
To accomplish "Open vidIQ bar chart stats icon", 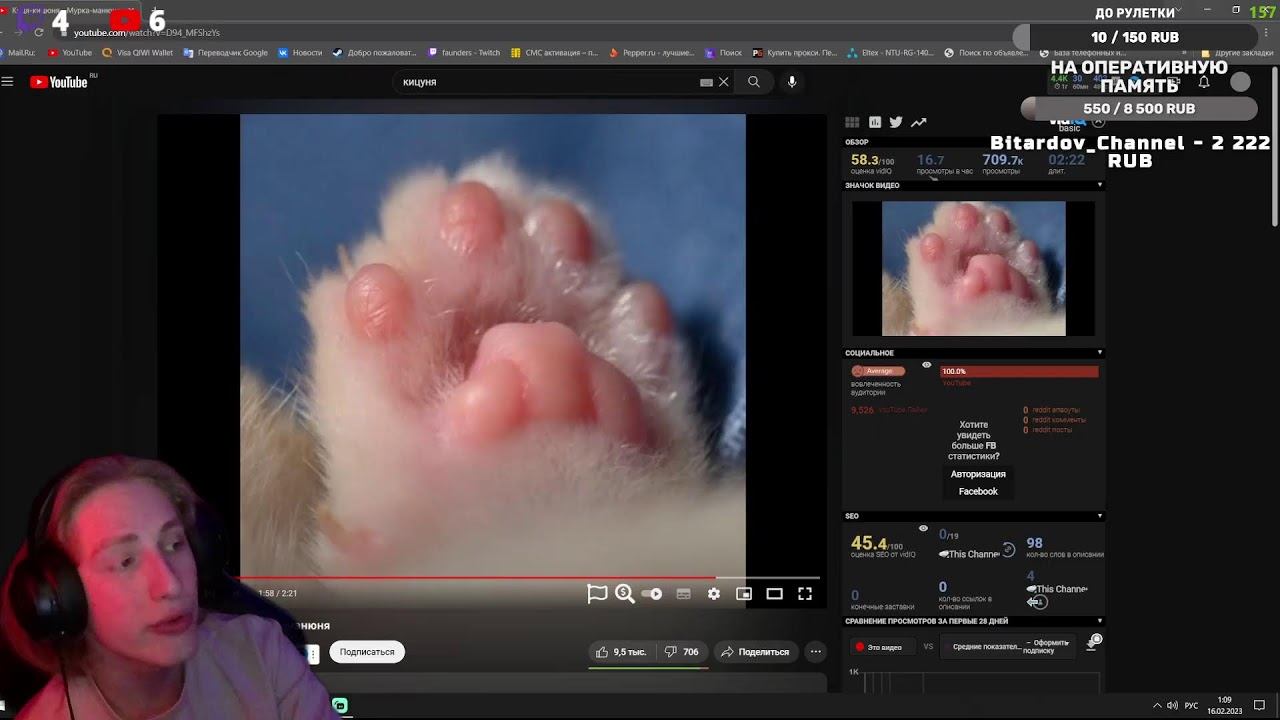I will (x=875, y=122).
